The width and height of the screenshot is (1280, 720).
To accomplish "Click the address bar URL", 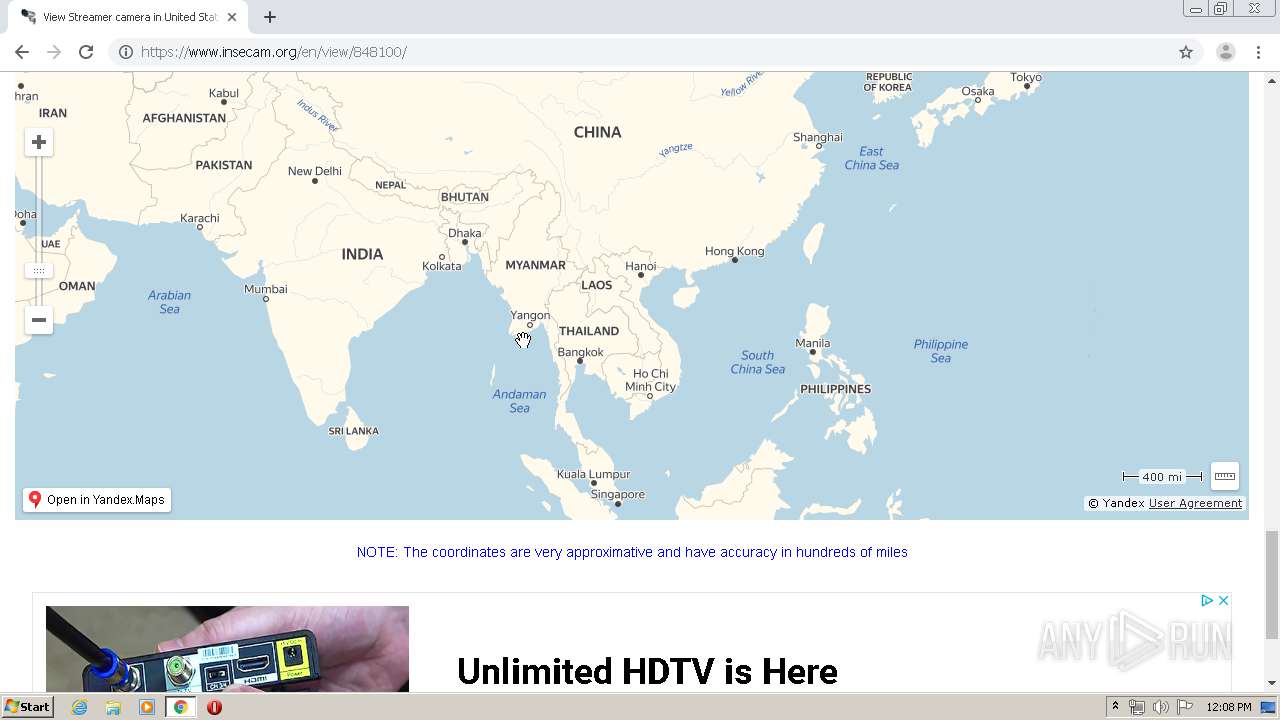I will [x=273, y=52].
